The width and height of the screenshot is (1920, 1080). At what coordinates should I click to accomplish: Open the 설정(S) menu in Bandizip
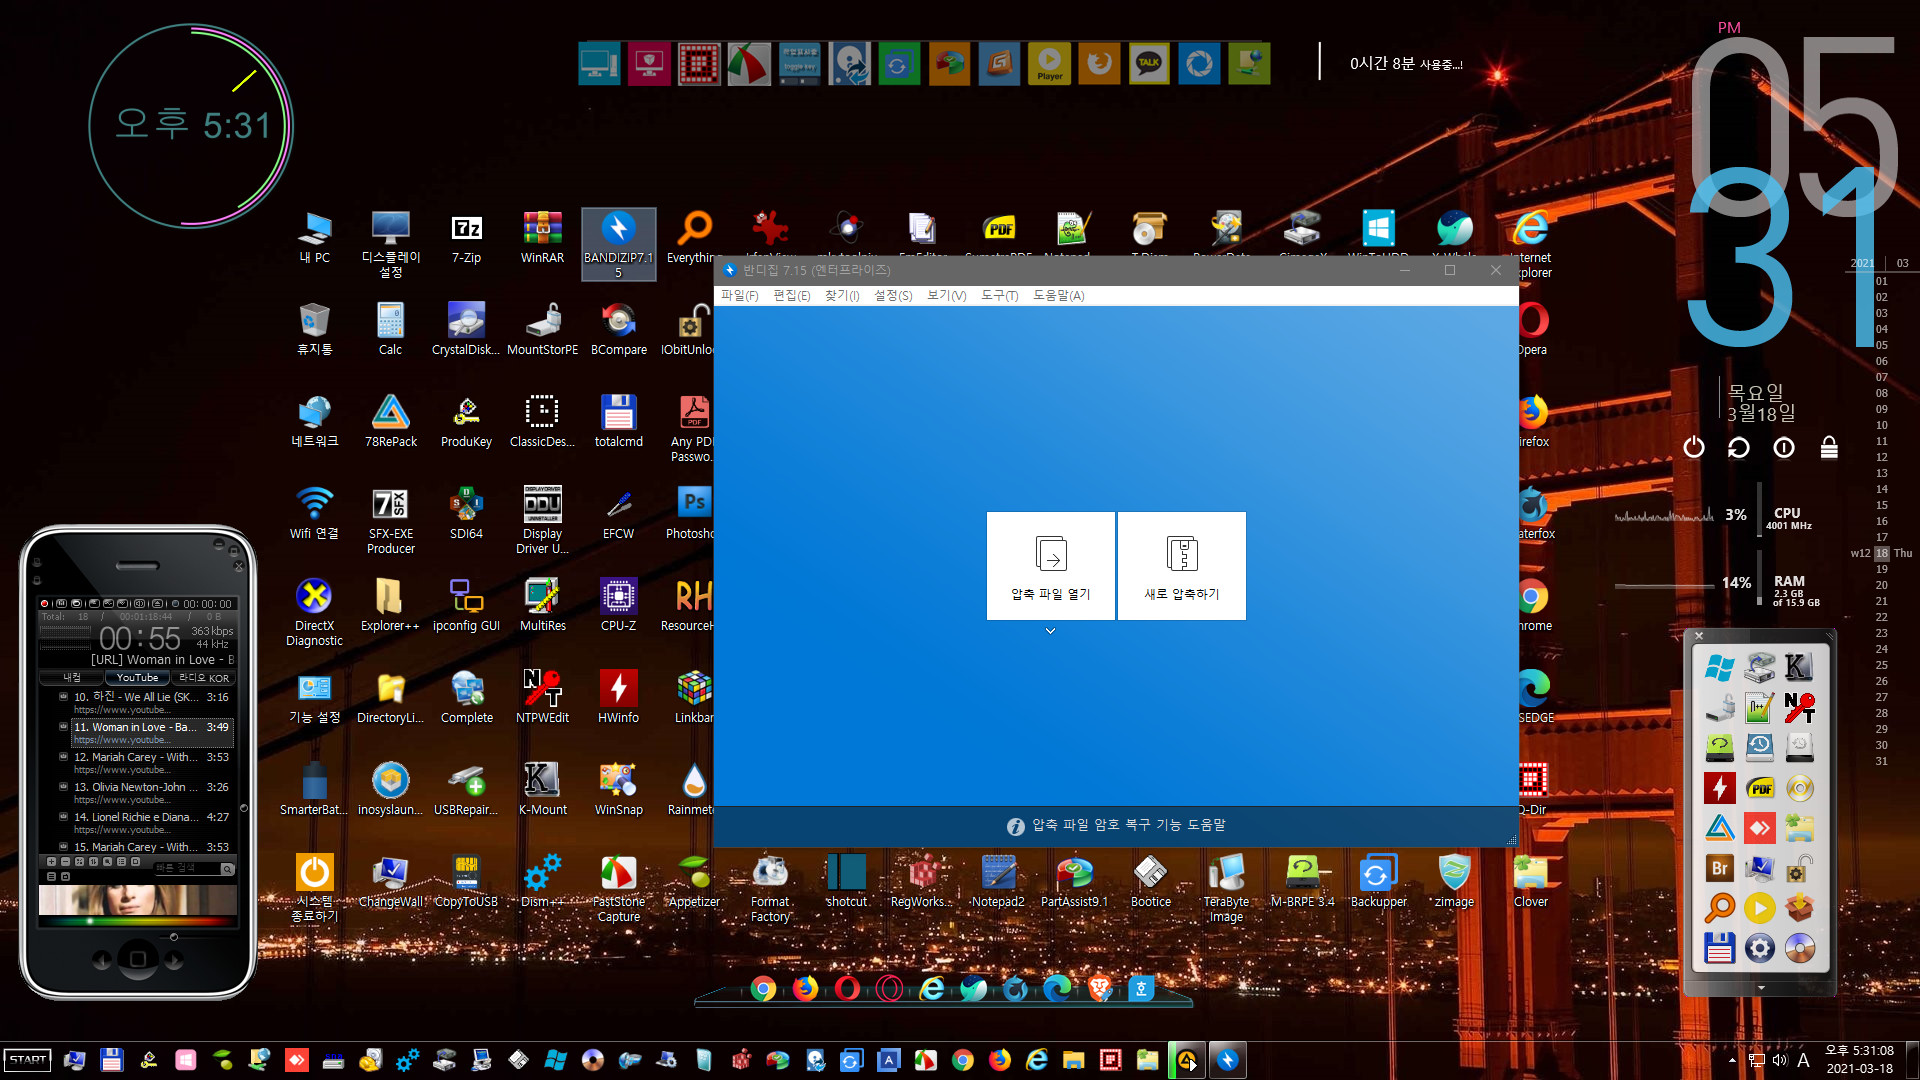click(x=893, y=296)
